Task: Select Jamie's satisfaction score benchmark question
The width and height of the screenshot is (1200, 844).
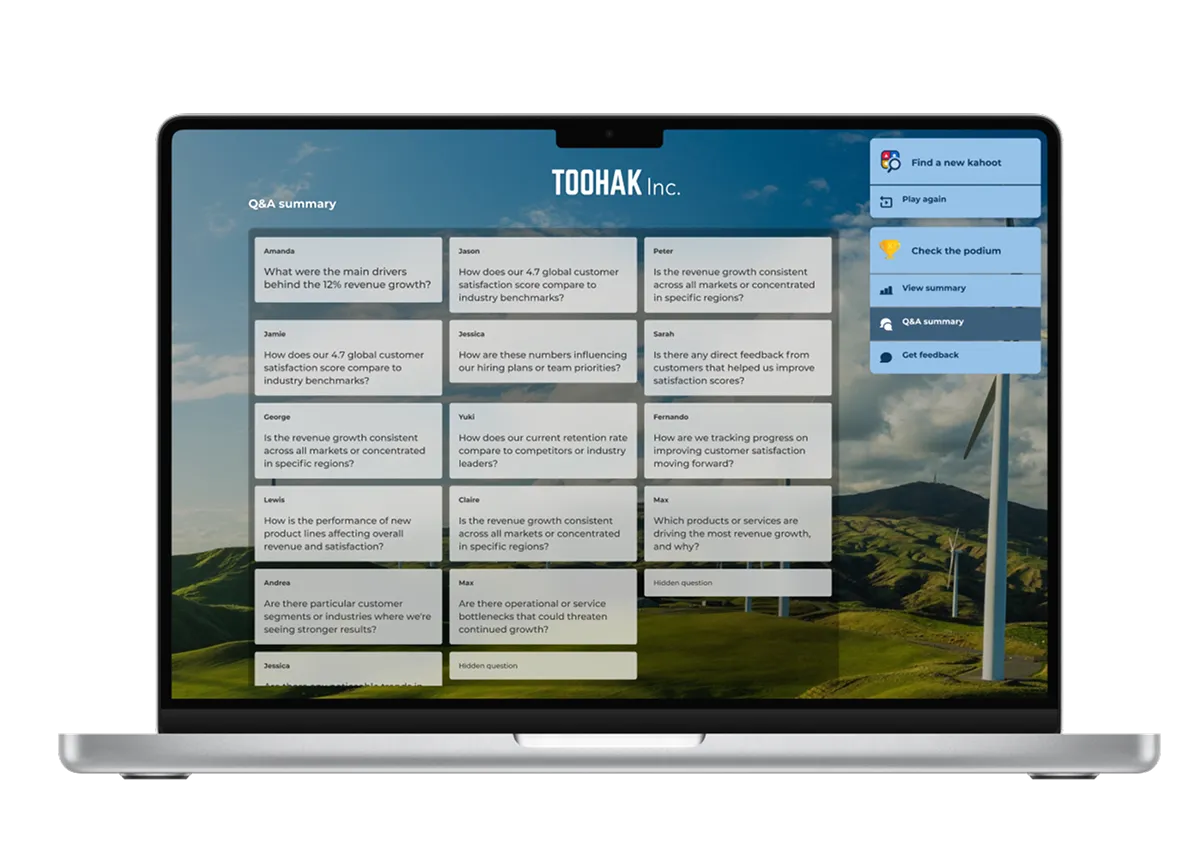Action: tap(348, 358)
